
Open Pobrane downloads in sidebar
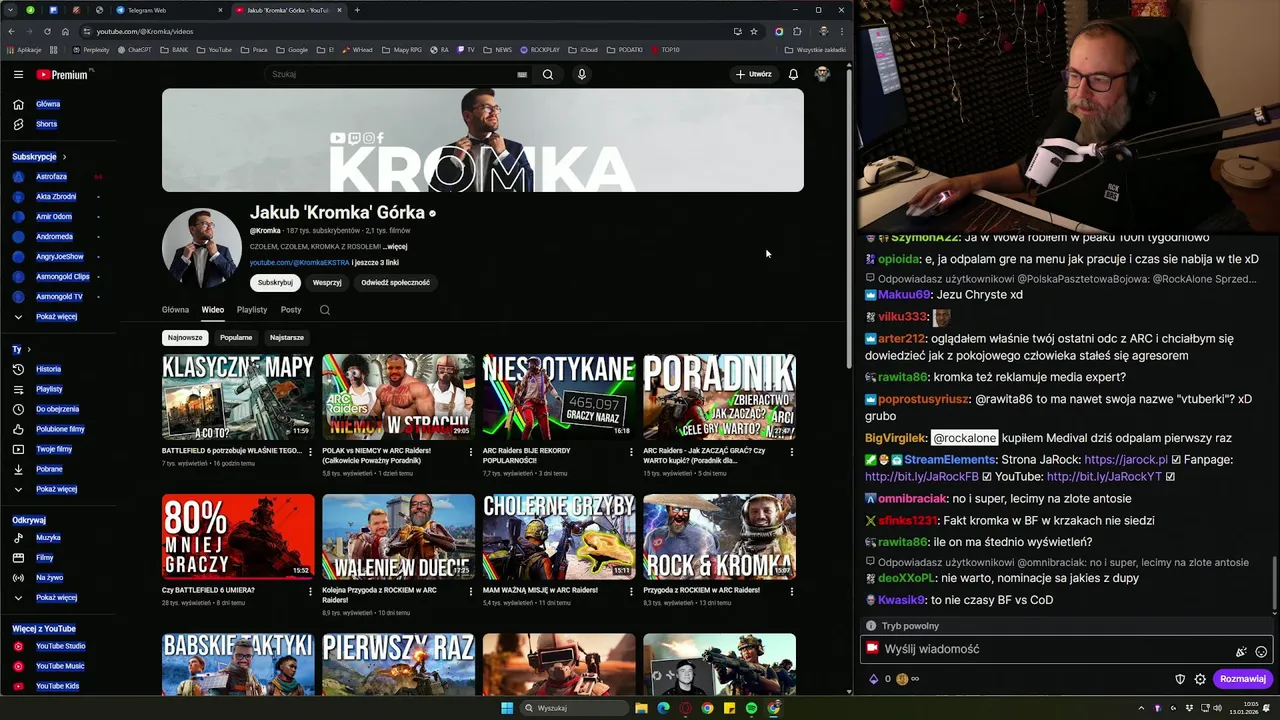pyautogui.click(x=49, y=469)
